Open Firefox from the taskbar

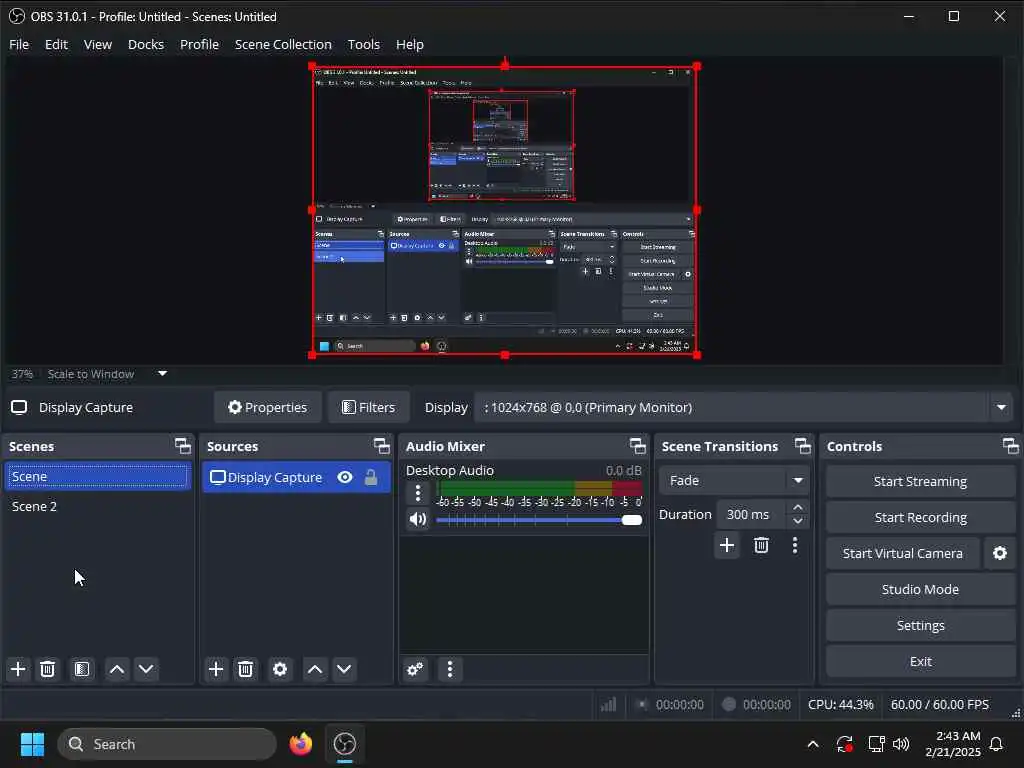[x=301, y=744]
